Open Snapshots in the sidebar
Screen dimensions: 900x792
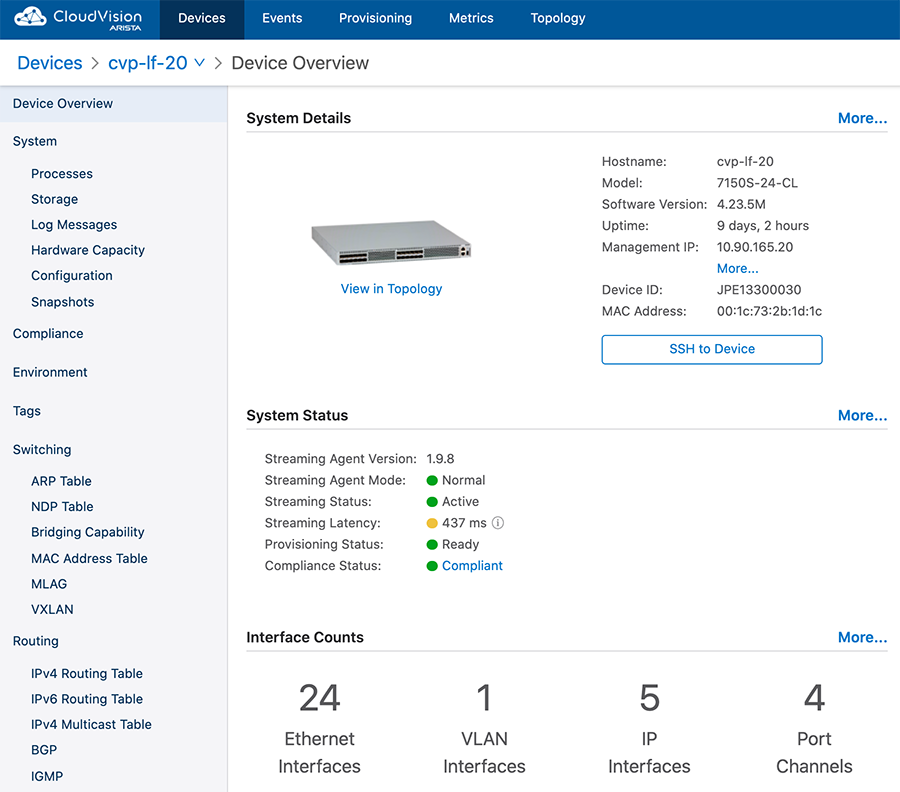pos(63,302)
